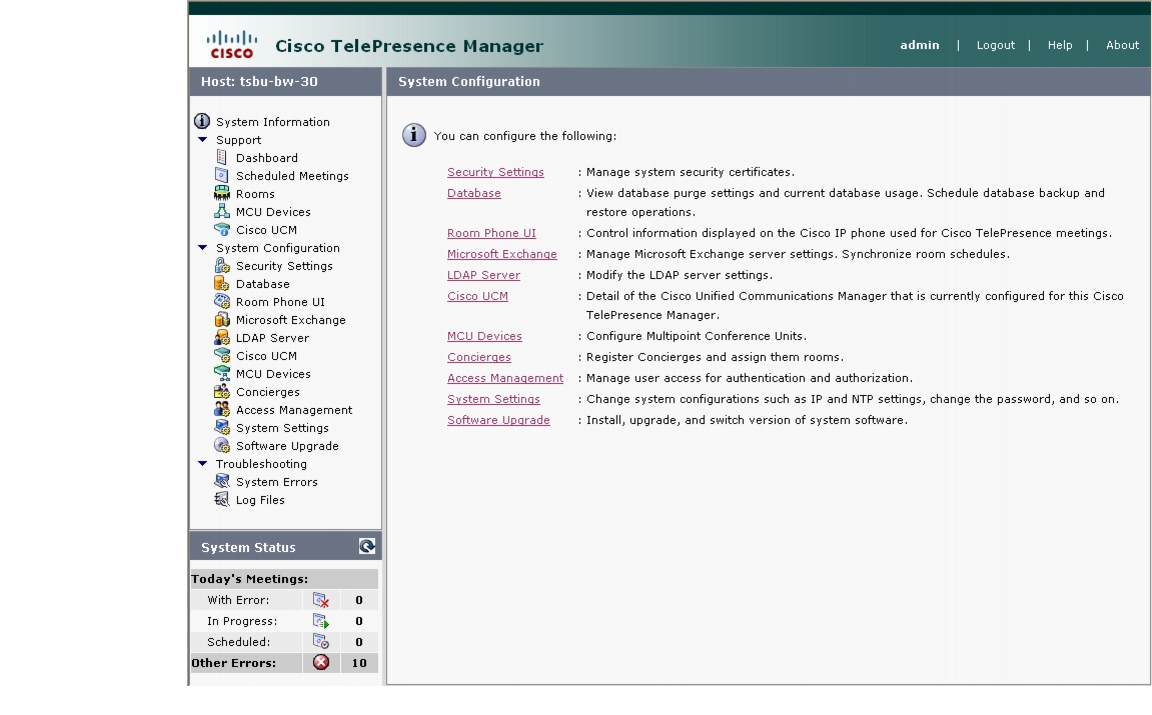Click the In Progress count value
Image resolution: width=1152 pixels, height=715 pixels.
pos(359,621)
